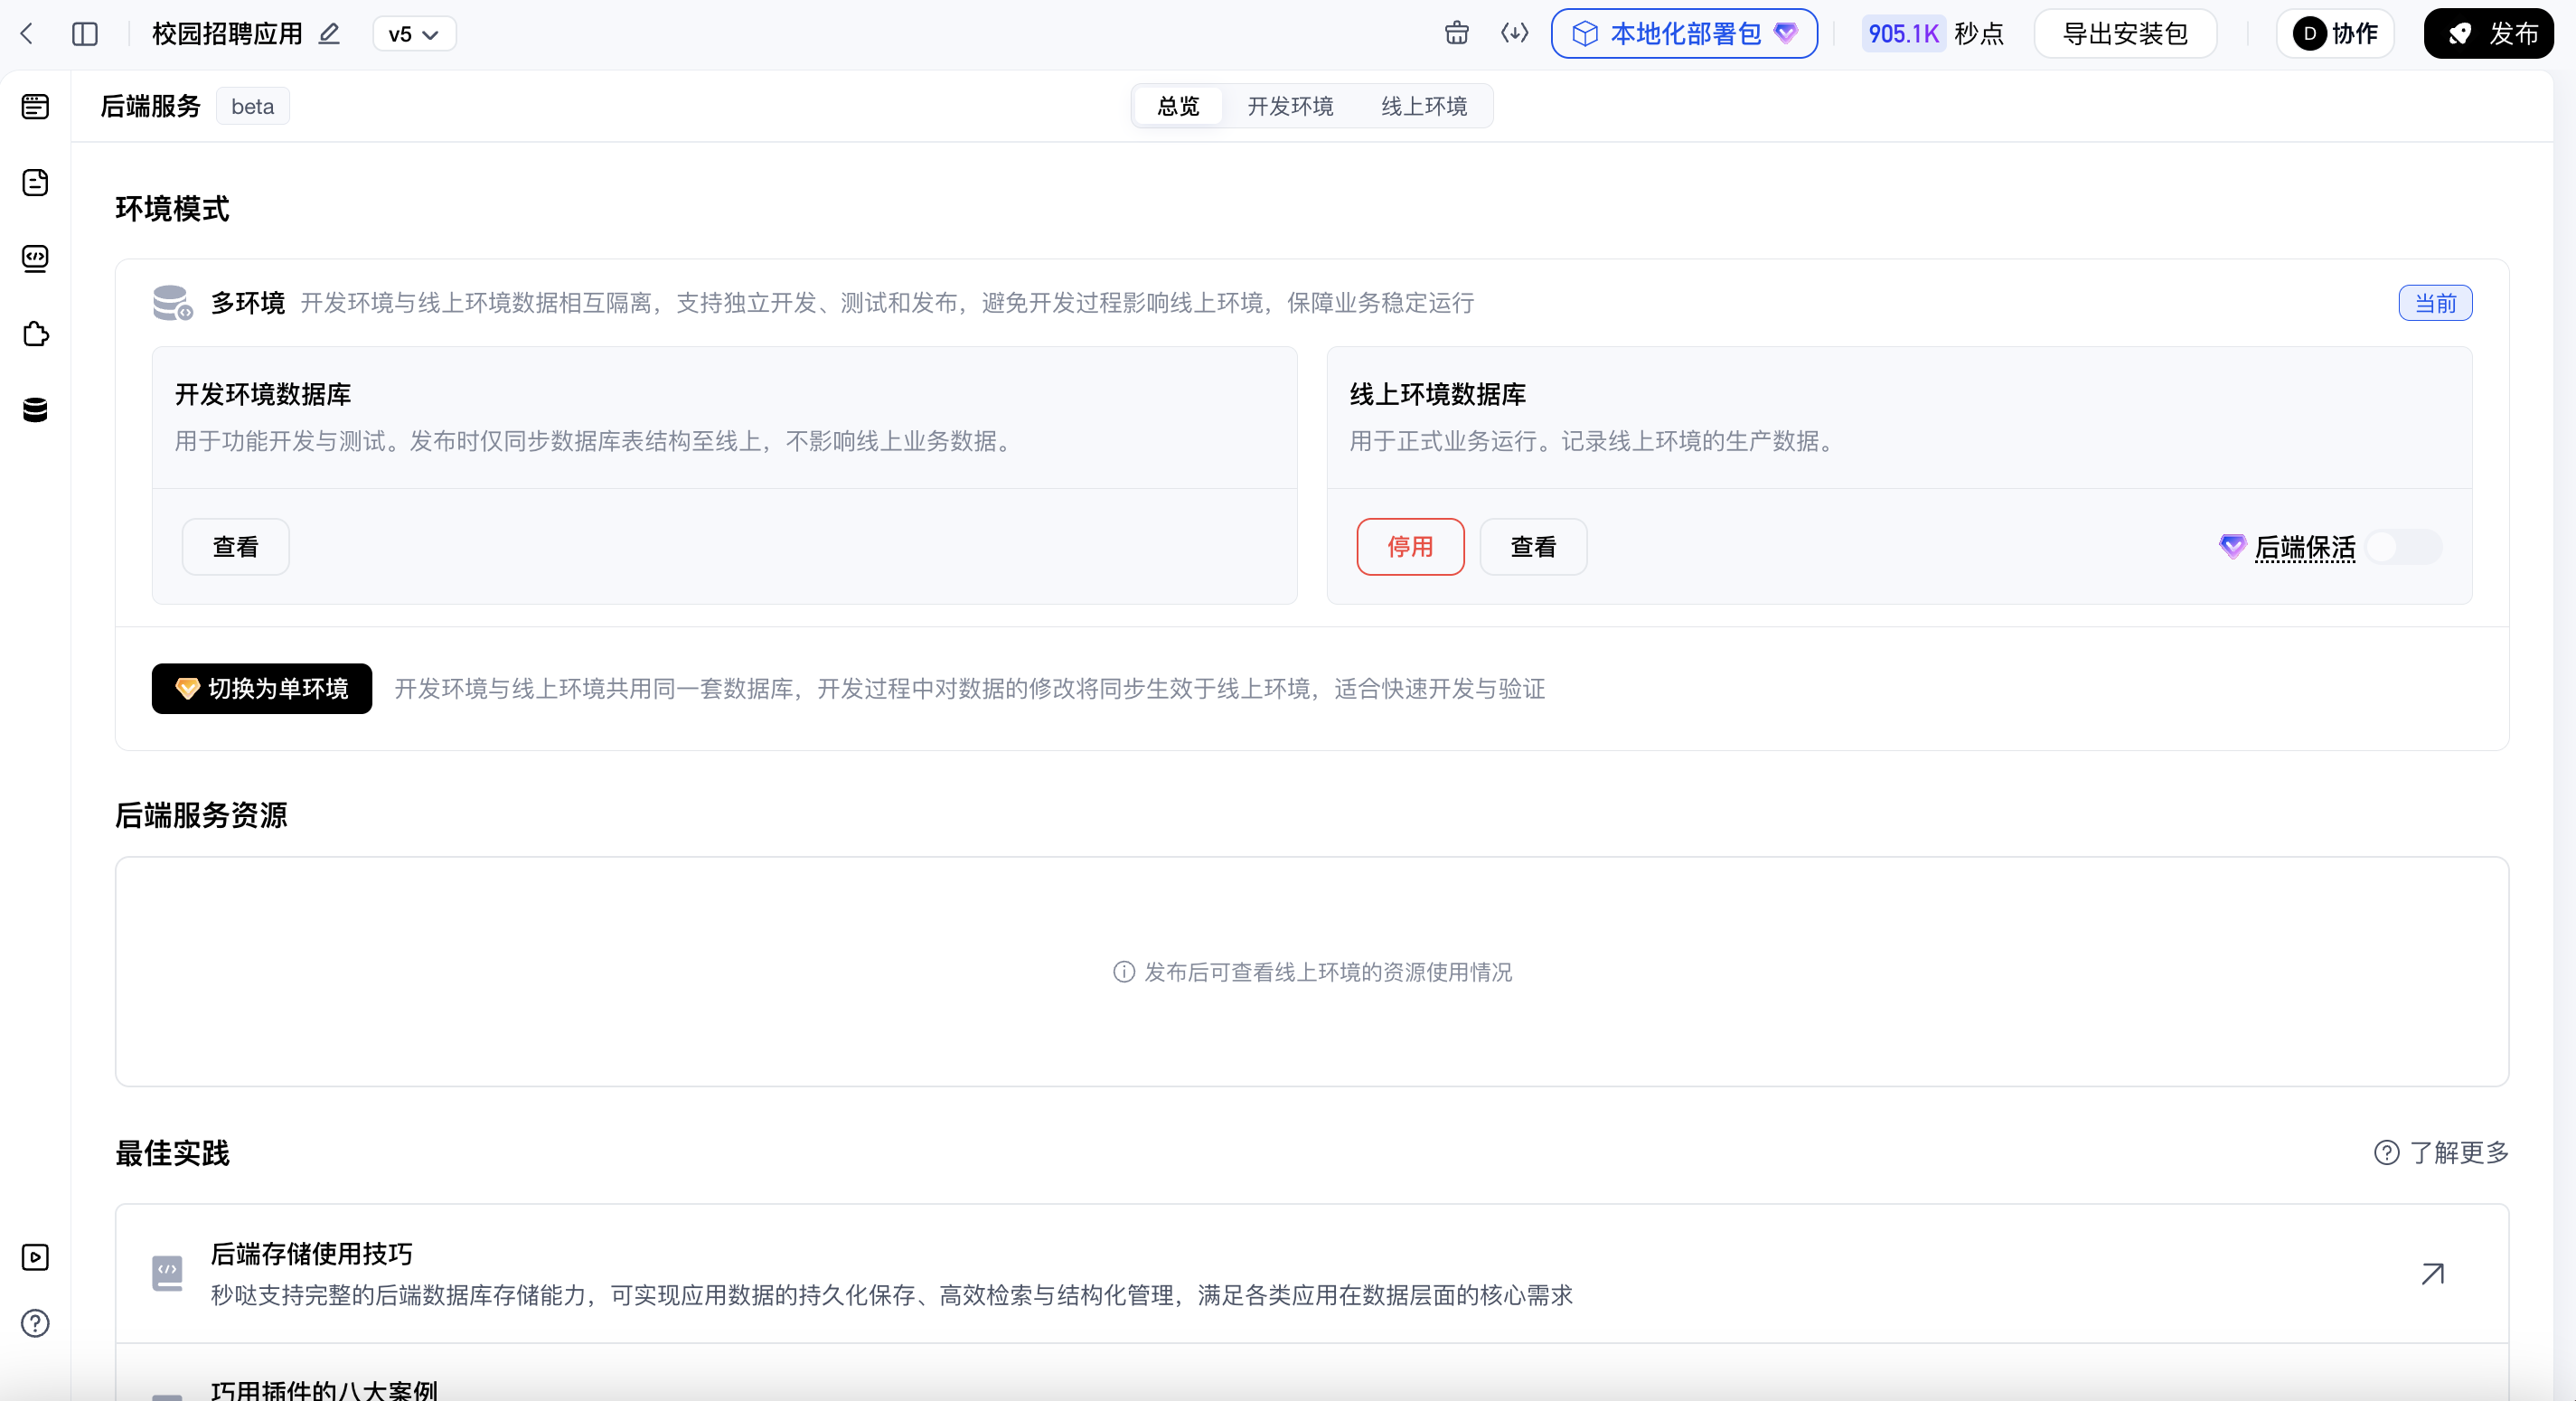Go back using the top-left arrow
The height and width of the screenshot is (1401, 2576).
click(x=27, y=34)
